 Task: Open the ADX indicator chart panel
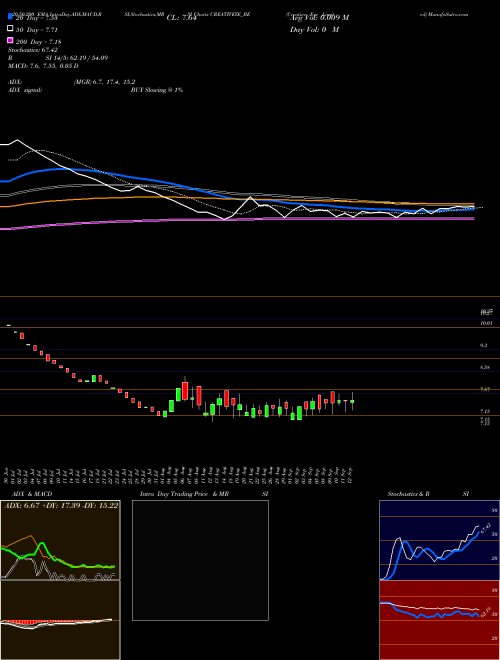[60, 540]
